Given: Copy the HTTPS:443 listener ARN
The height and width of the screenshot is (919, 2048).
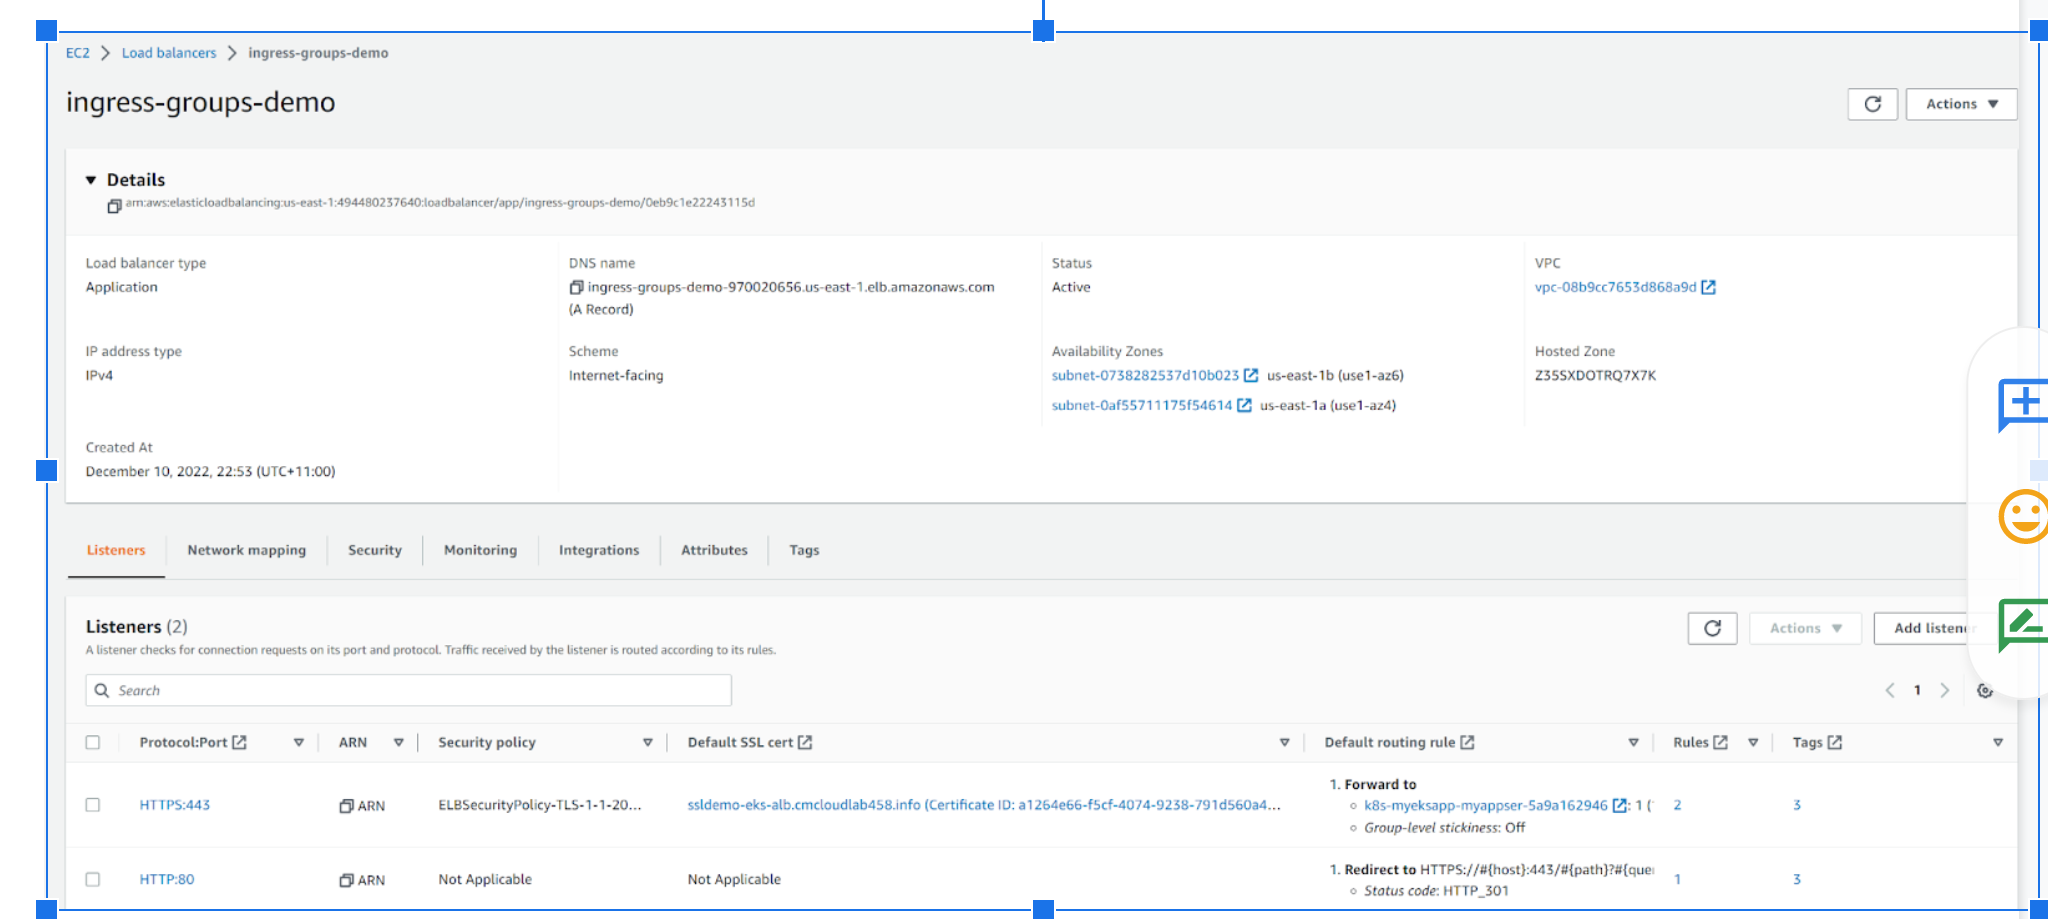Looking at the screenshot, I should [345, 805].
